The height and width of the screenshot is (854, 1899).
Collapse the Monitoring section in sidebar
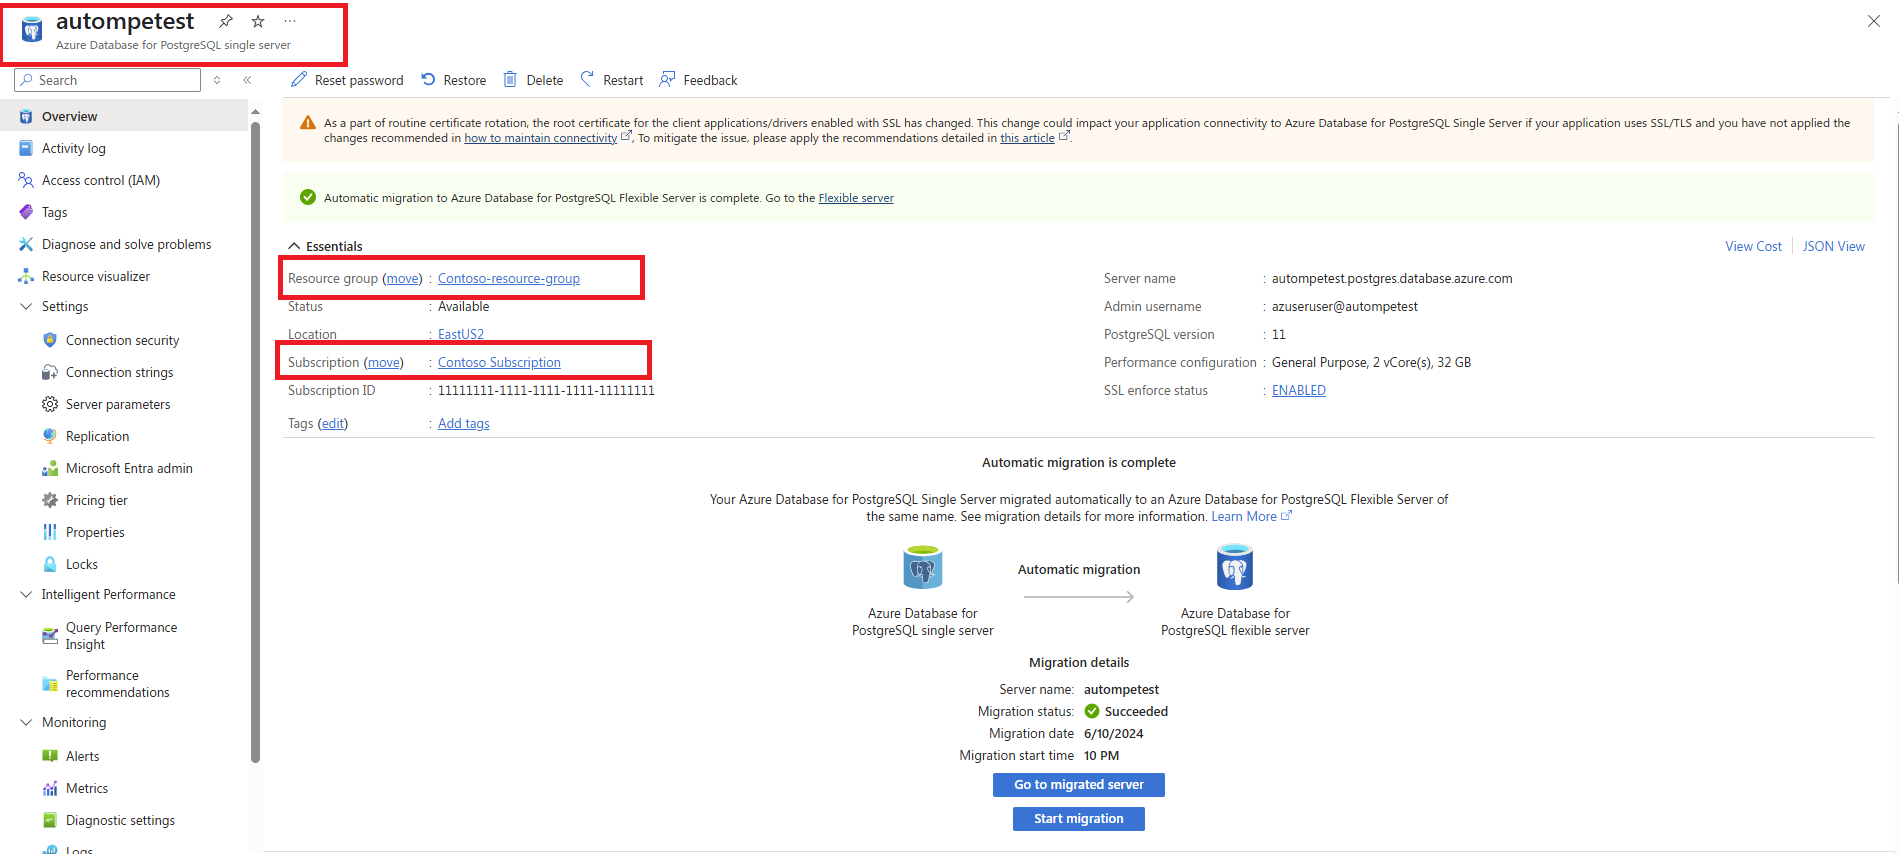point(26,722)
